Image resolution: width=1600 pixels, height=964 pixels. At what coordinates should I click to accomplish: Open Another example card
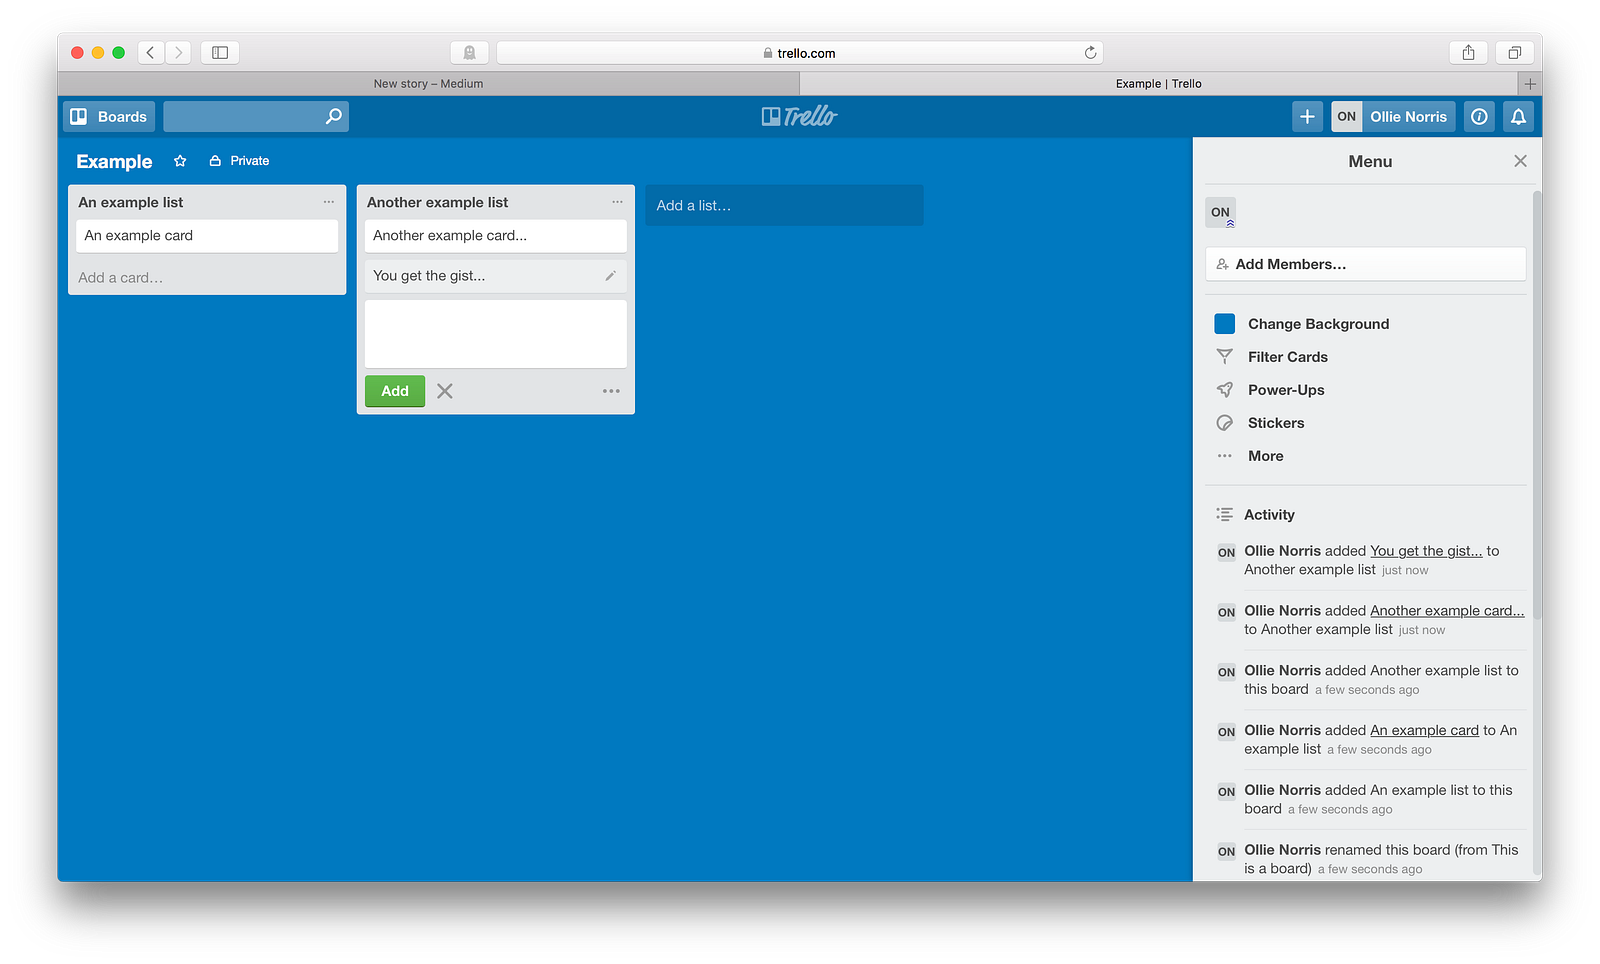coord(496,236)
